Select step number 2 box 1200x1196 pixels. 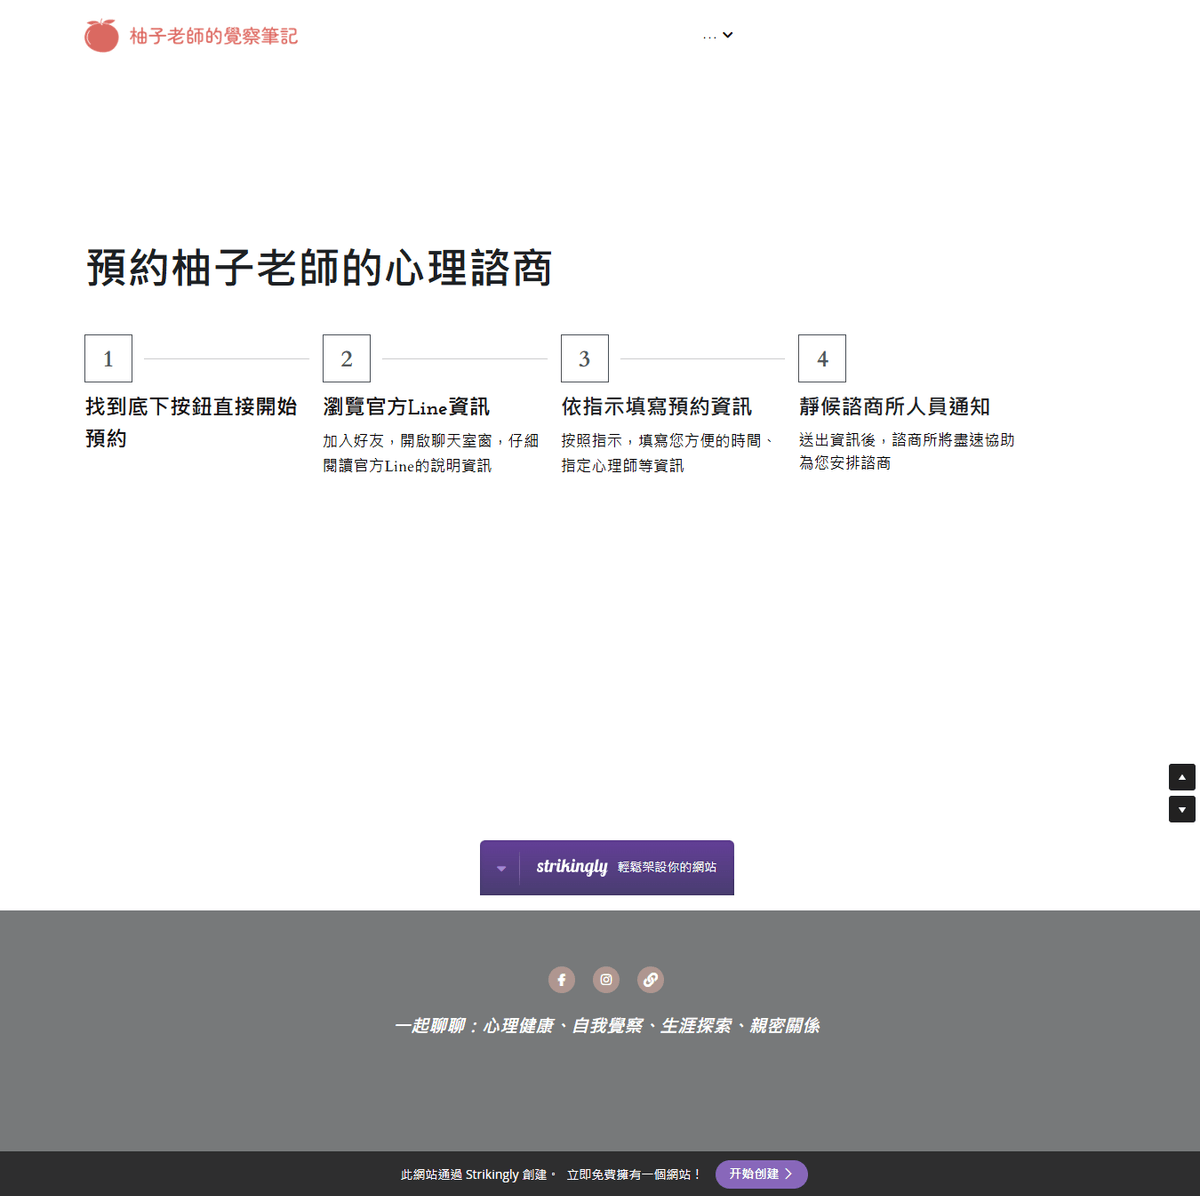coord(346,358)
